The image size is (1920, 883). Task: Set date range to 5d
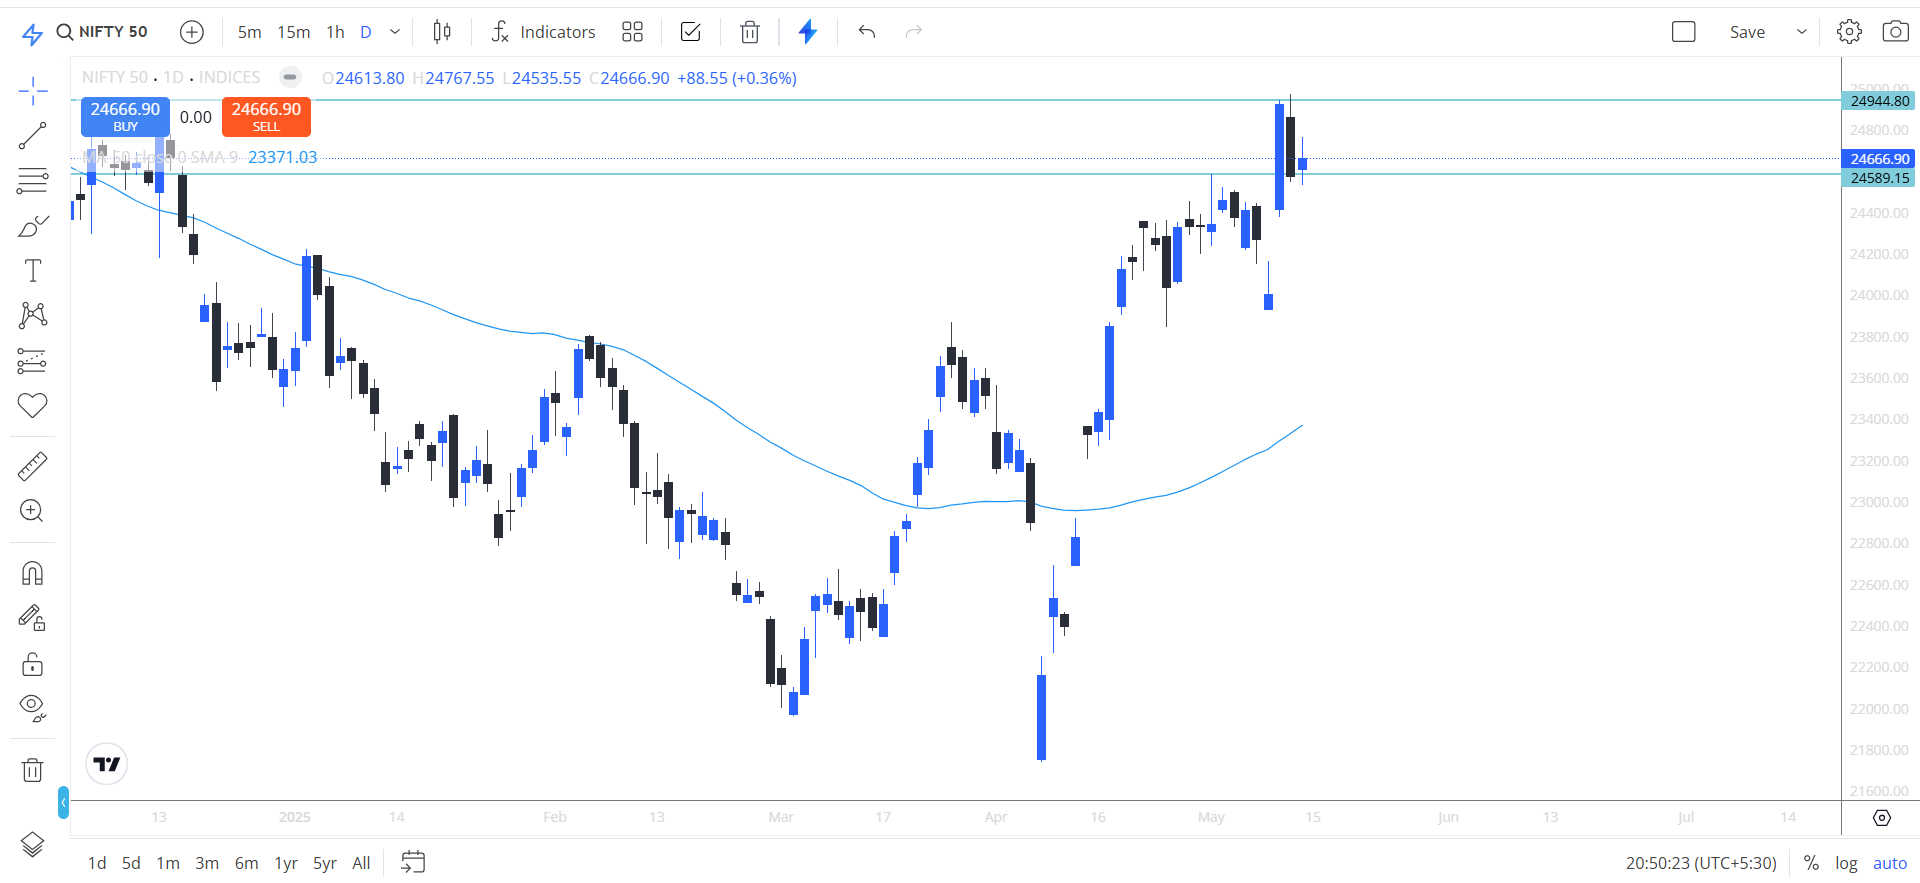(x=131, y=863)
